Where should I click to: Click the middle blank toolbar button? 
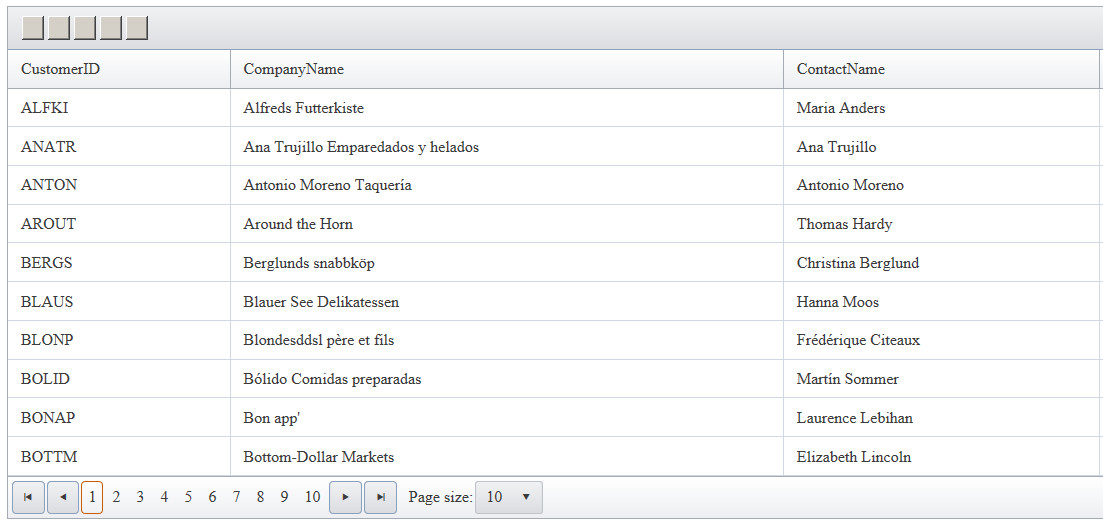85,28
